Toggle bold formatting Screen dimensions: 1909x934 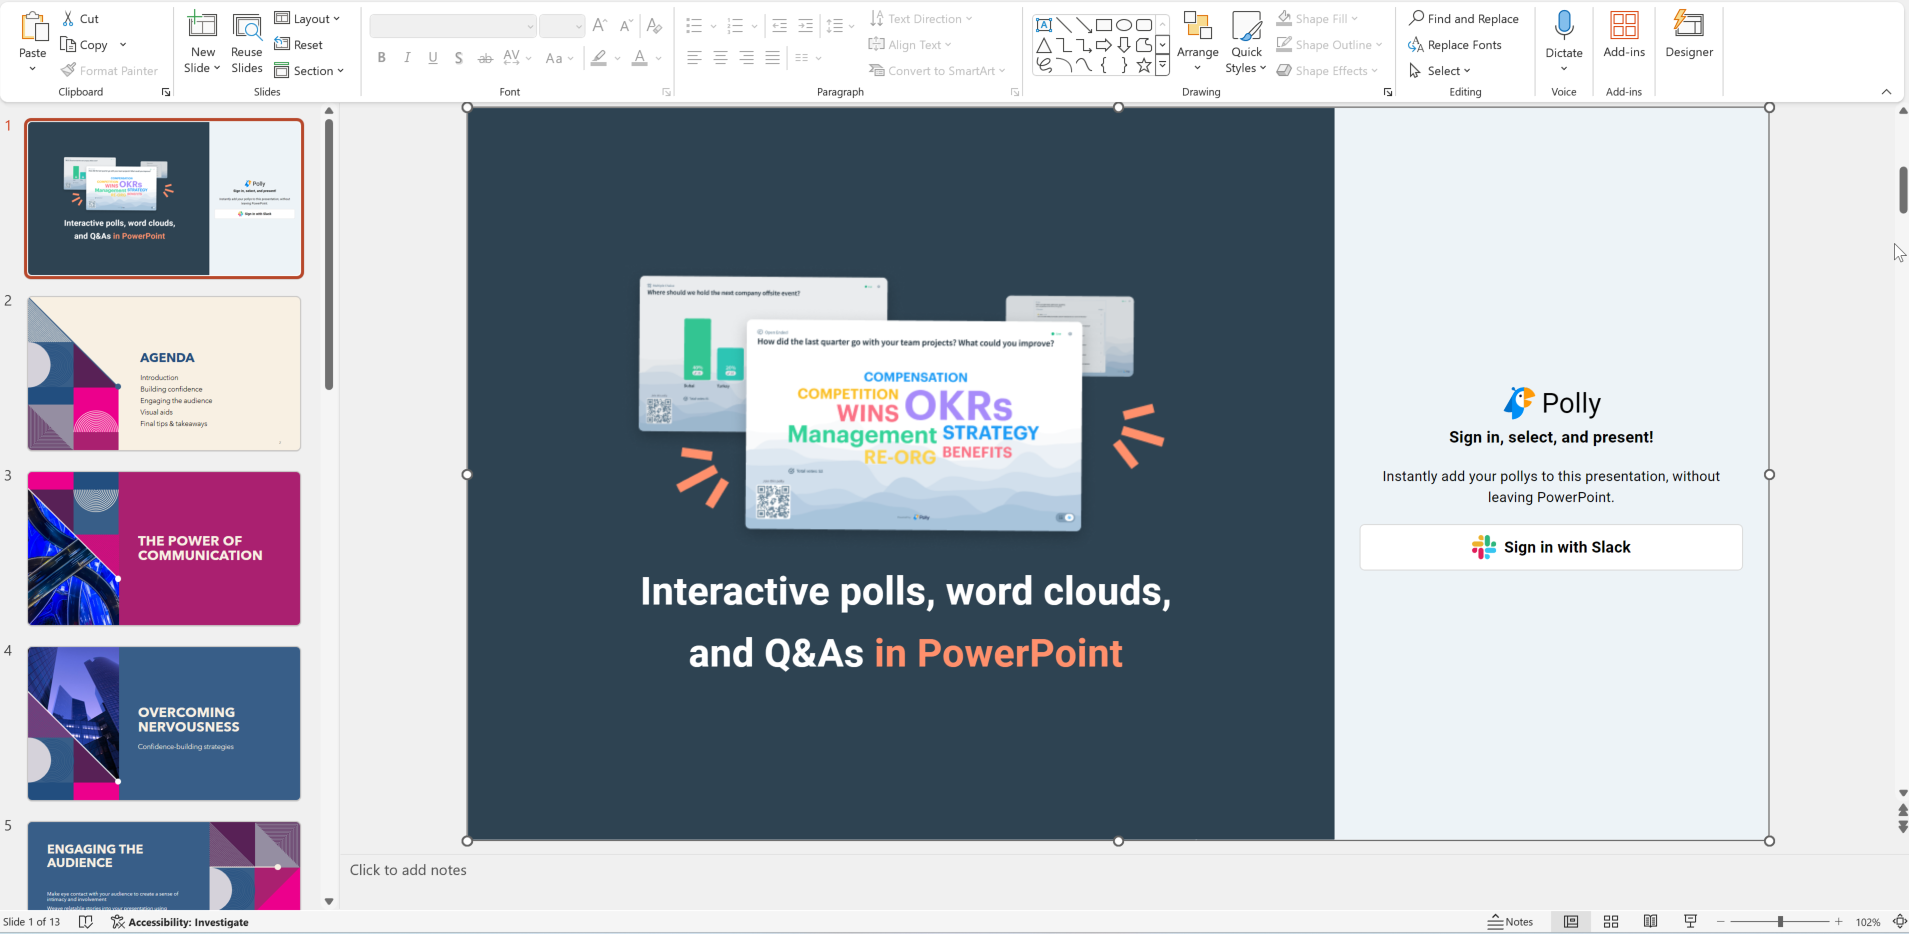(380, 57)
